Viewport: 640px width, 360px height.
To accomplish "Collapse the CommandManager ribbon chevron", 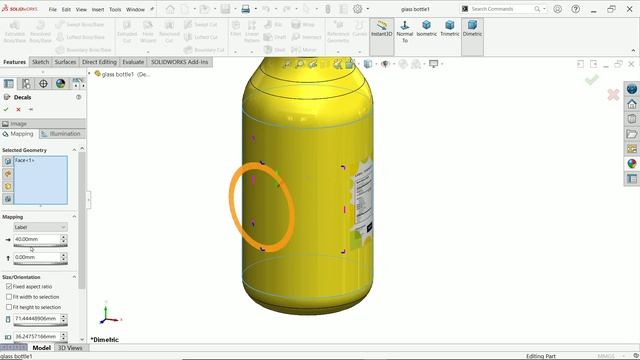I will 633,51.
